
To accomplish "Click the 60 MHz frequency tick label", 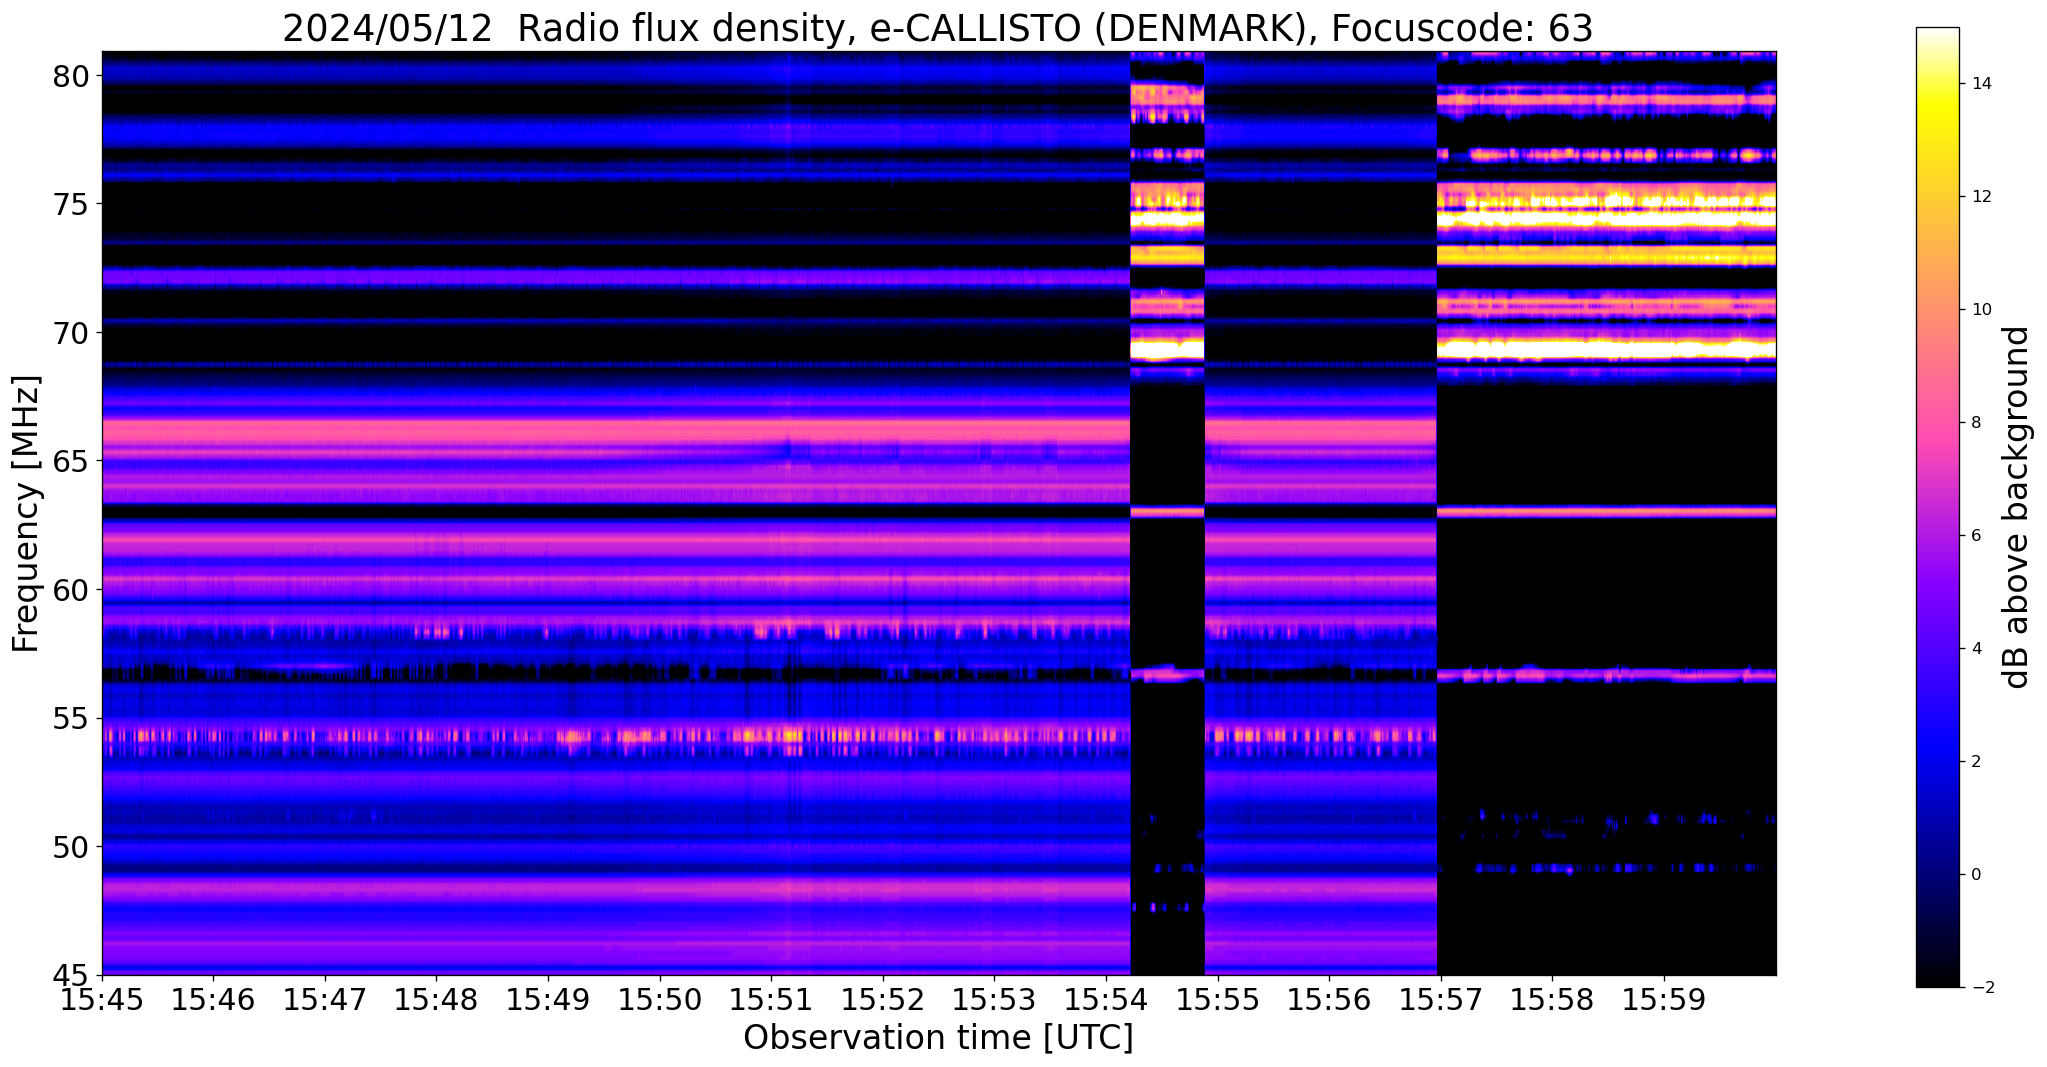I will coord(71,590).
